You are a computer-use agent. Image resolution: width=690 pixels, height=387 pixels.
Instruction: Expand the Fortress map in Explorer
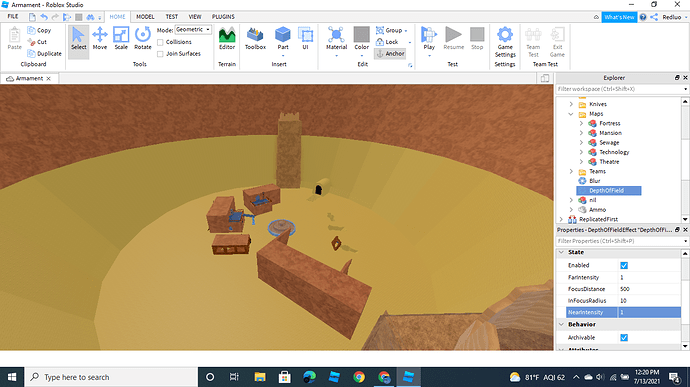[581, 123]
